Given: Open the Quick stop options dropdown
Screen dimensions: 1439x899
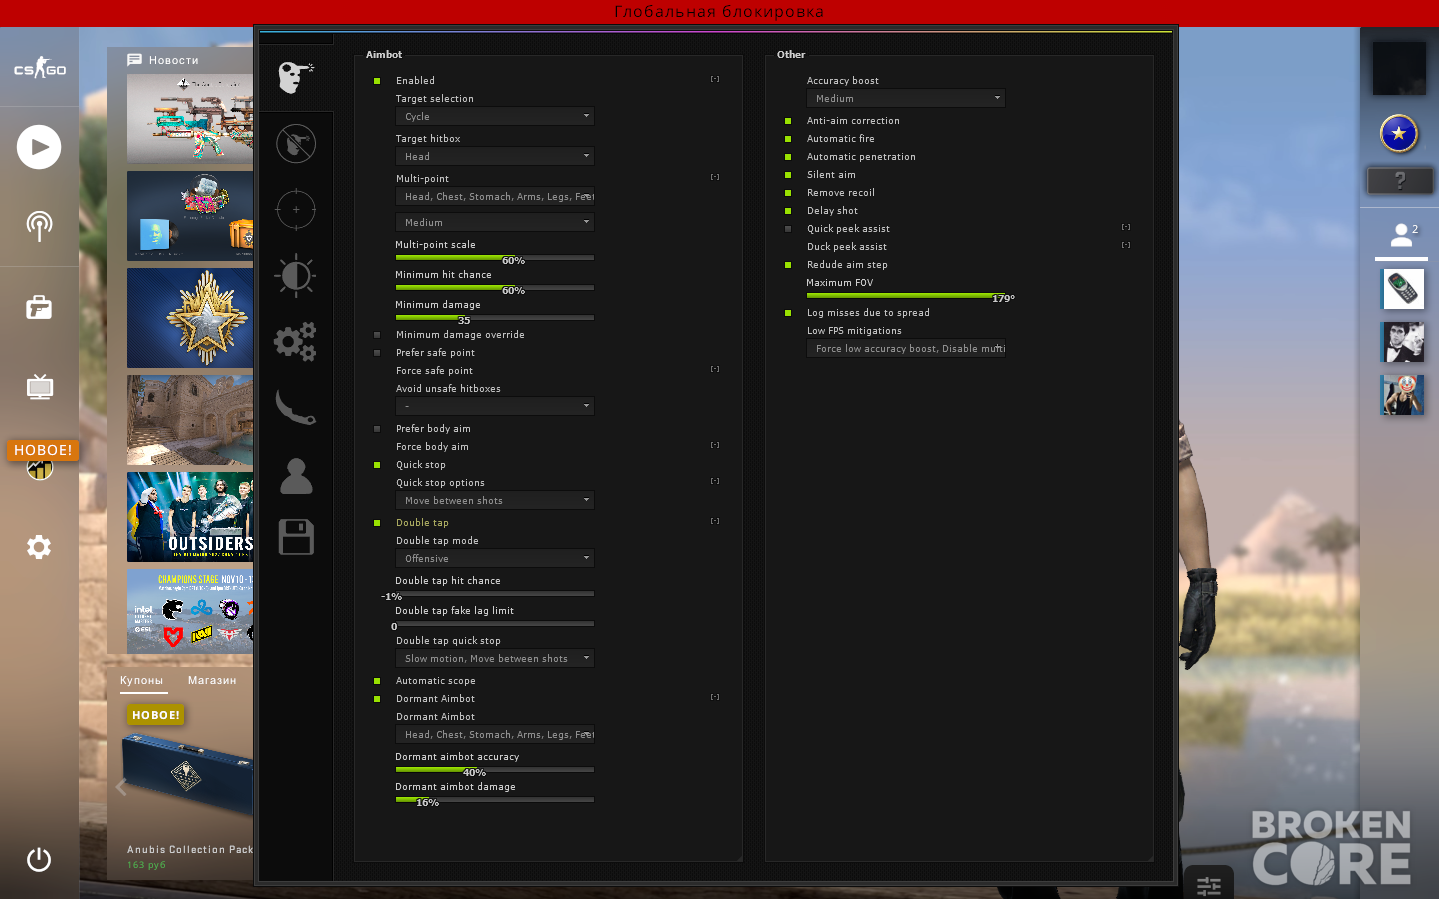Looking at the screenshot, I should coord(495,501).
